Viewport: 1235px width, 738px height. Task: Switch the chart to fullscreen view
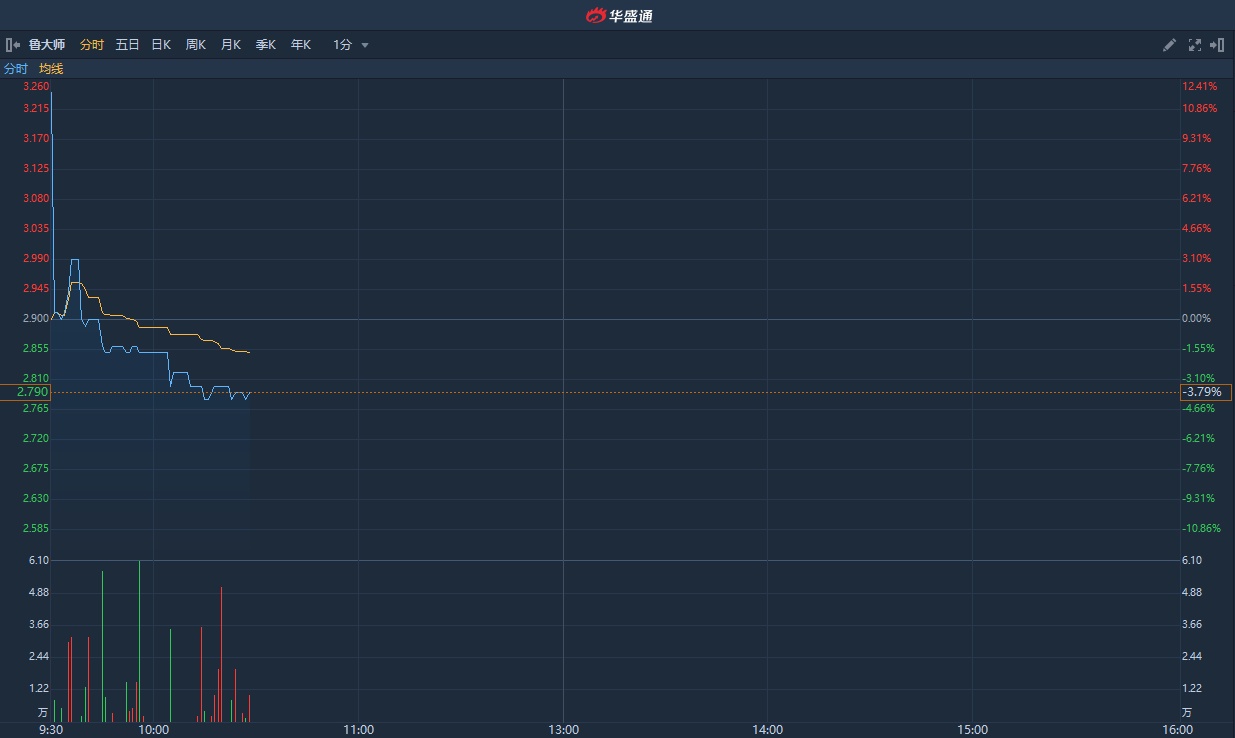[1194, 45]
